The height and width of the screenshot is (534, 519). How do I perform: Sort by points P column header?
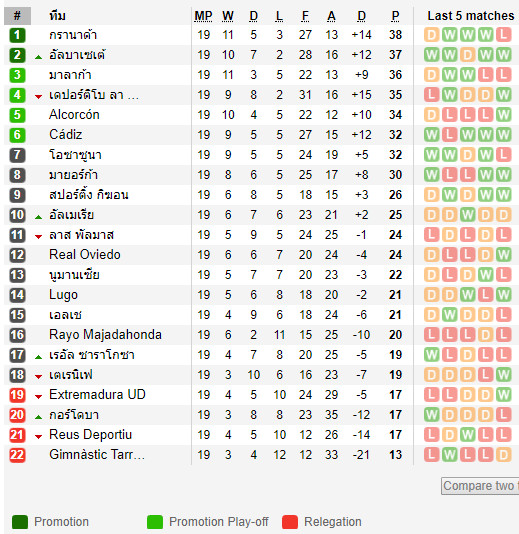(x=395, y=16)
